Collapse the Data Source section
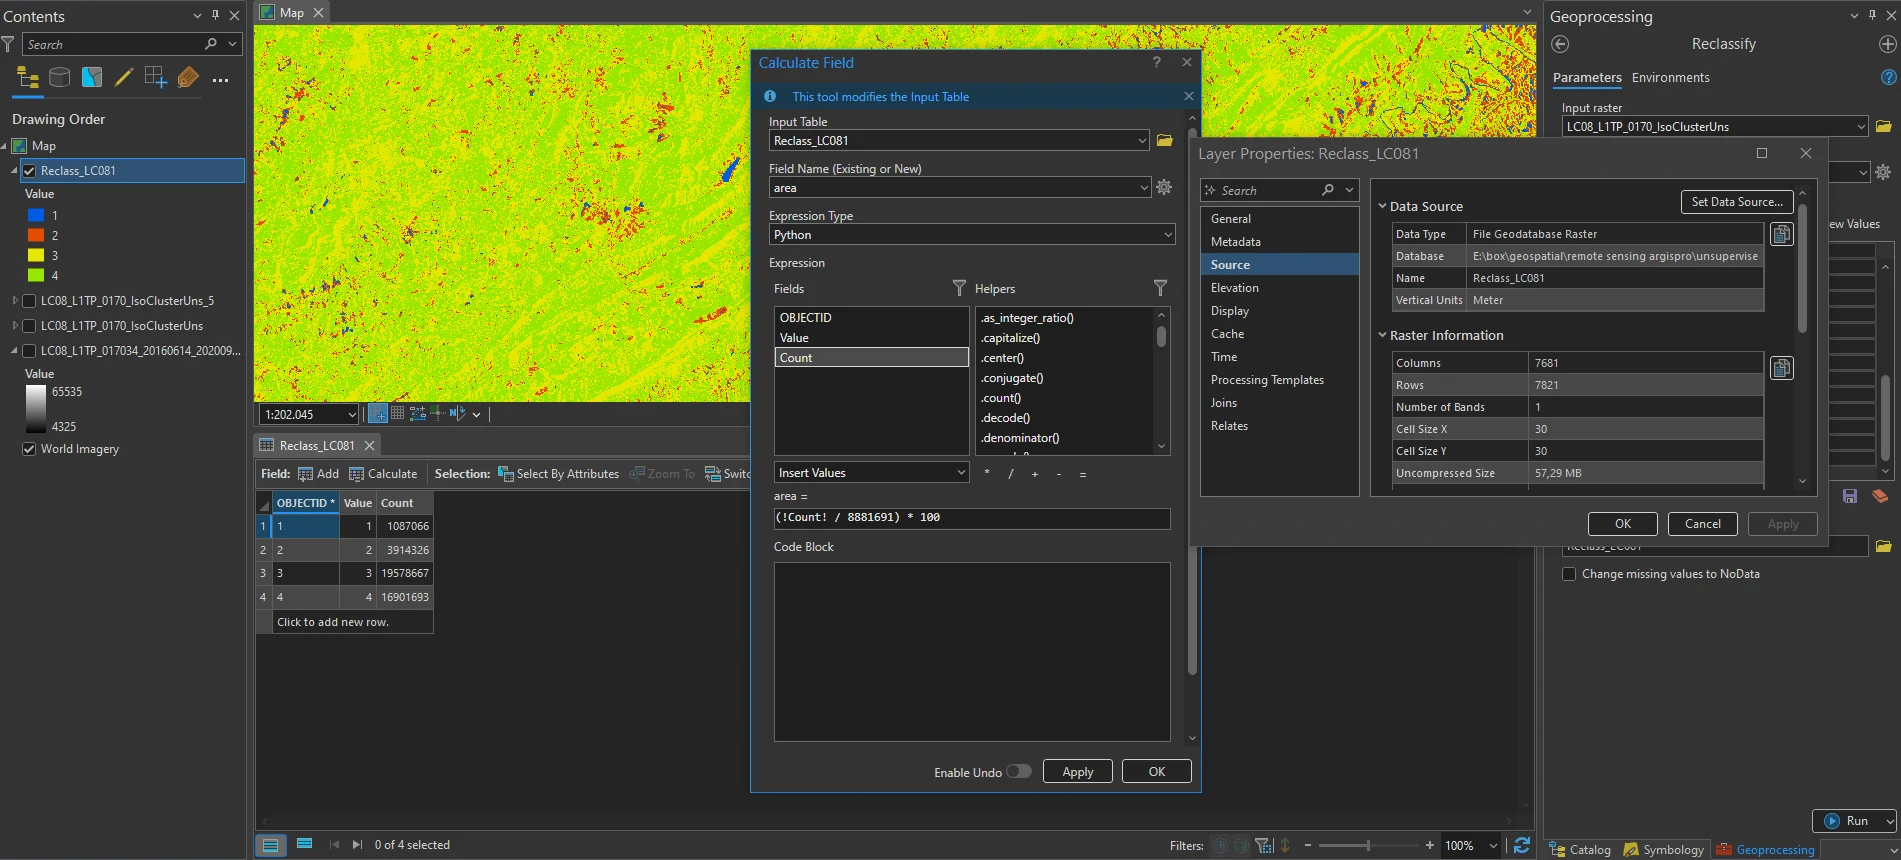1901x860 pixels. tap(1383, 206)
